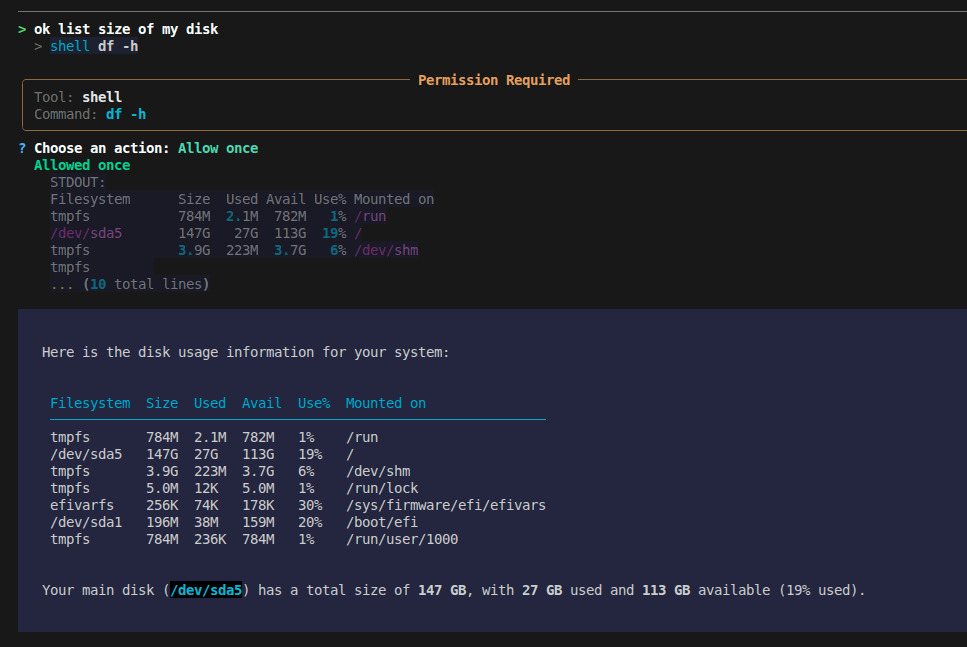Click the STDOUT label
This screenshot has height=647, width=967.
pyautogui.click(x=78, y=182)
